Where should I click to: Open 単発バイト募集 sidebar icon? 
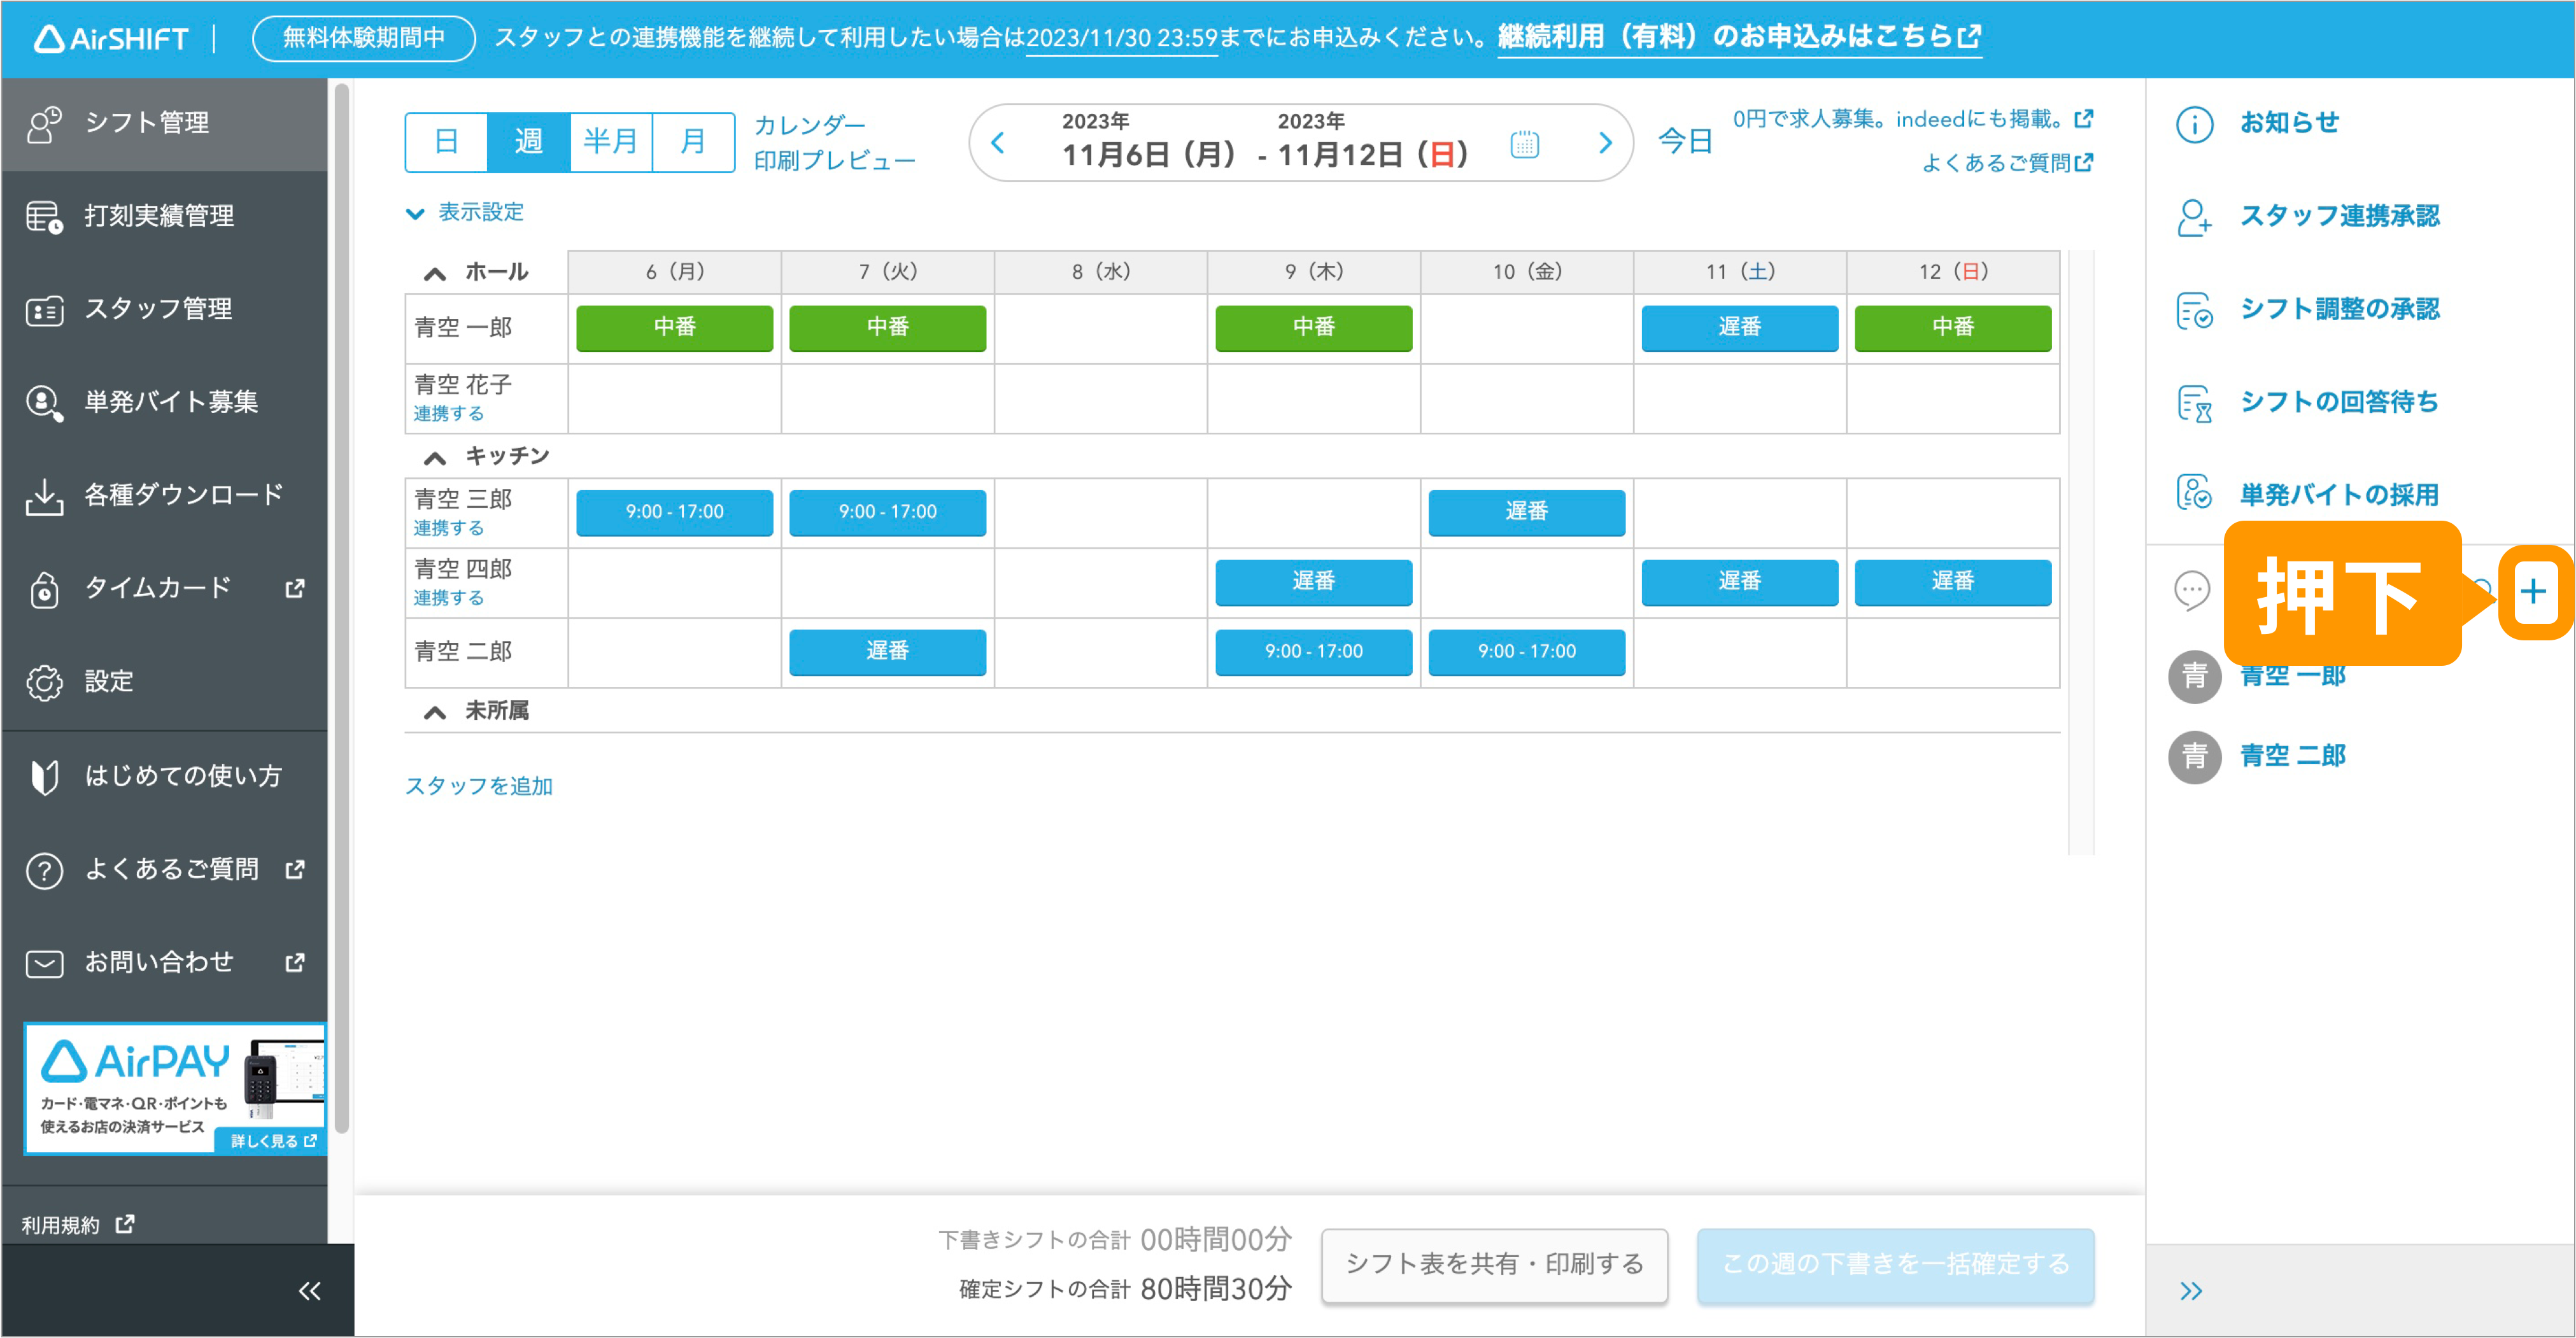point(44,402)
